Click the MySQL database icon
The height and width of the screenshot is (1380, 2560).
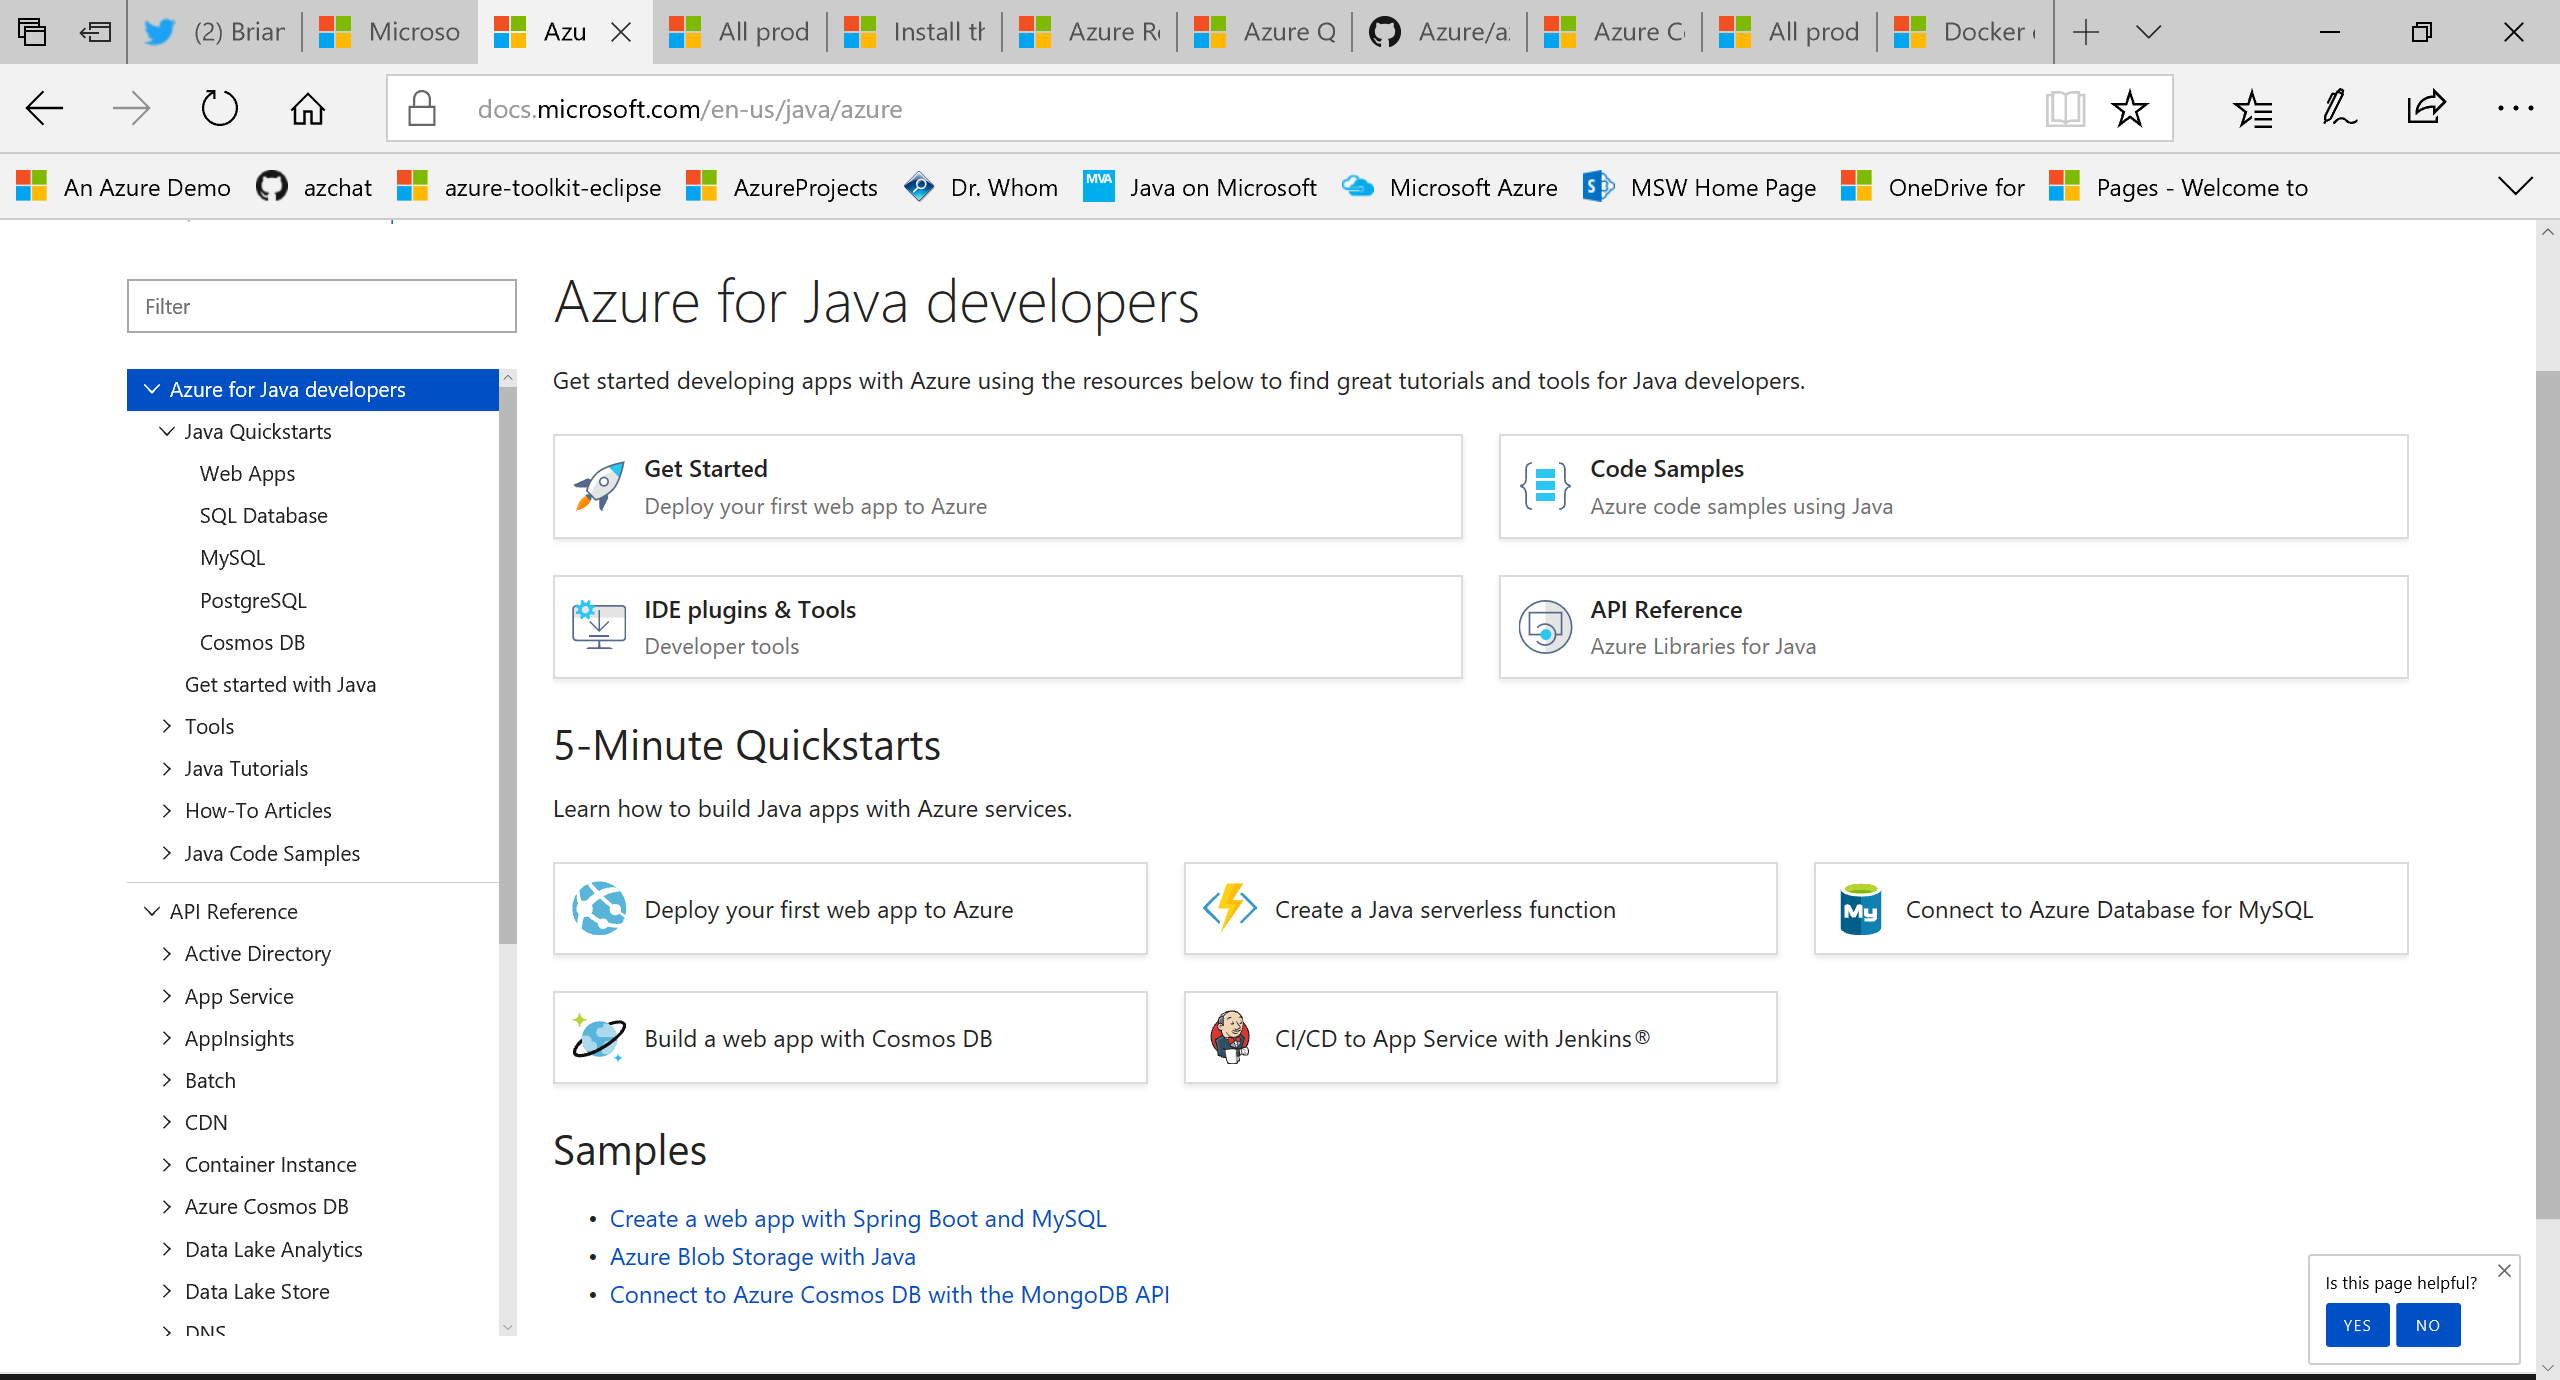click(1860, 909)
